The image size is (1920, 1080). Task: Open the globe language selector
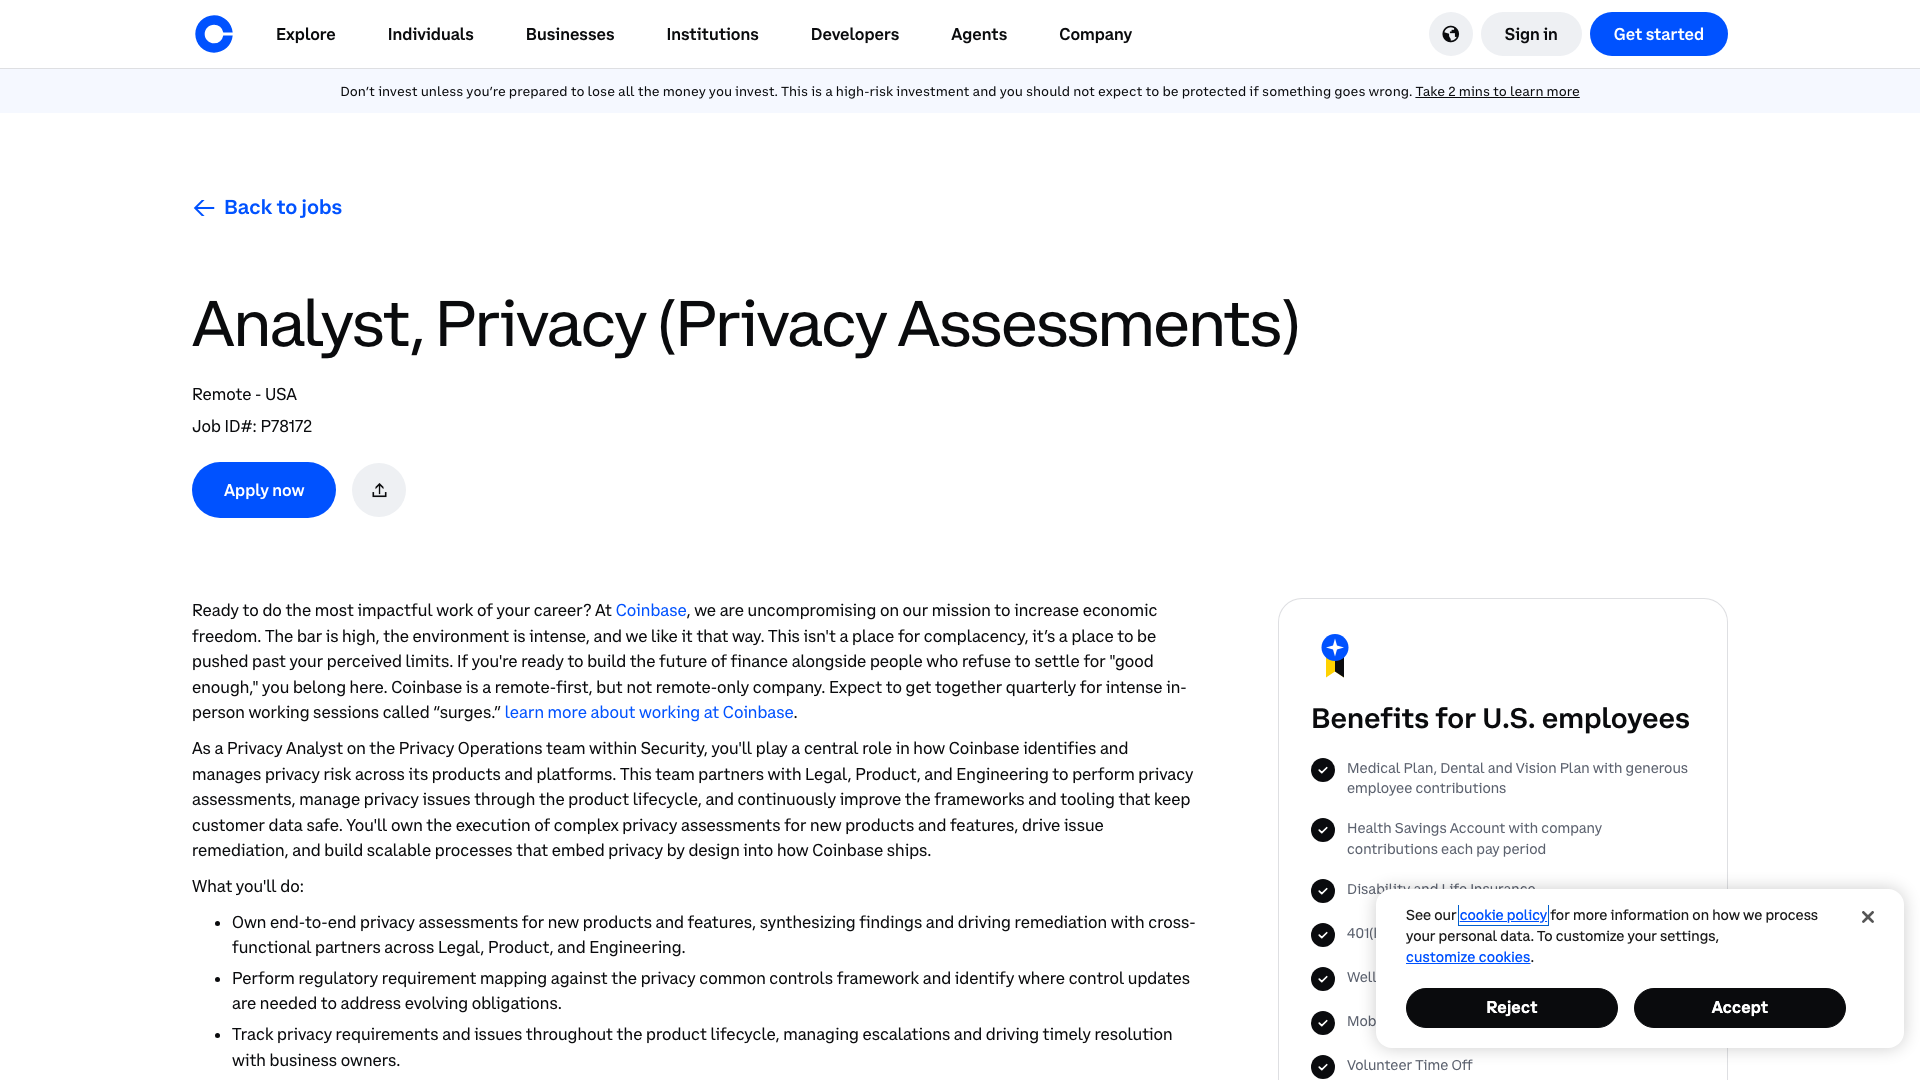coord(1450,34)
